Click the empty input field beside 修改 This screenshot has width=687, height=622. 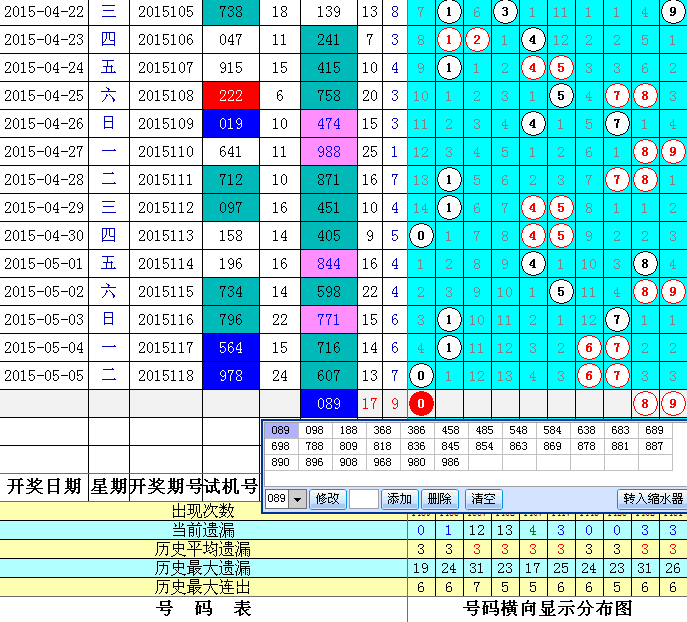click(x=364, y=499)
